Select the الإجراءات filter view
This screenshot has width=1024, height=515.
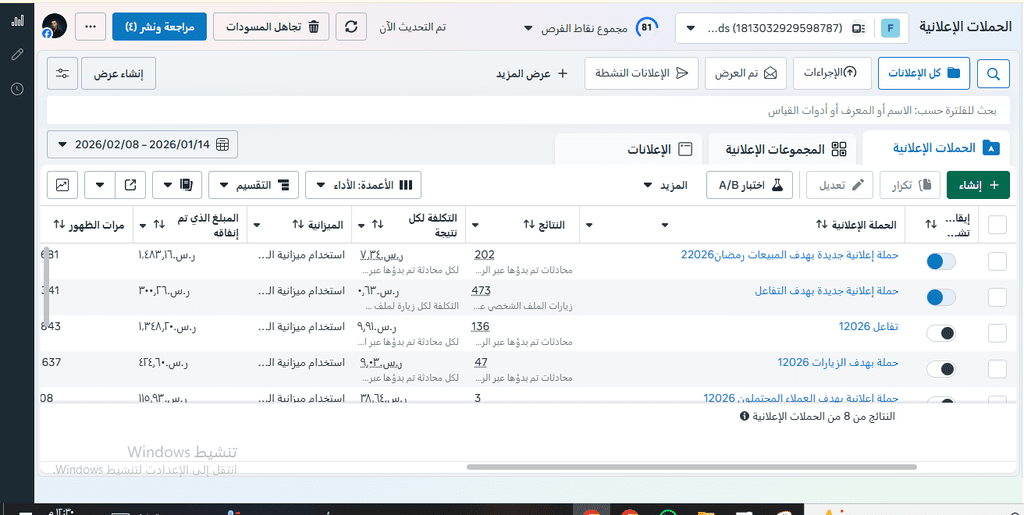[x=832, y=73]
